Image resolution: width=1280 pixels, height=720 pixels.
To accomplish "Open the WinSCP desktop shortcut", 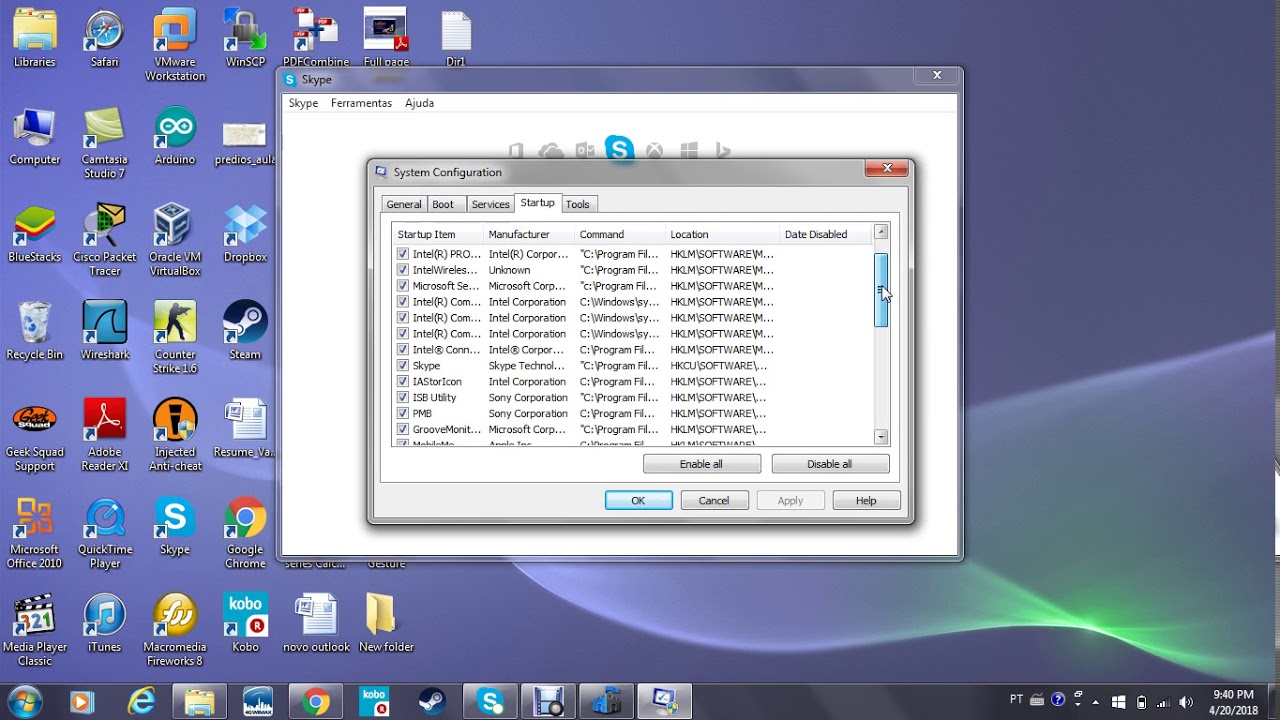I will click(x=245, y=39).
